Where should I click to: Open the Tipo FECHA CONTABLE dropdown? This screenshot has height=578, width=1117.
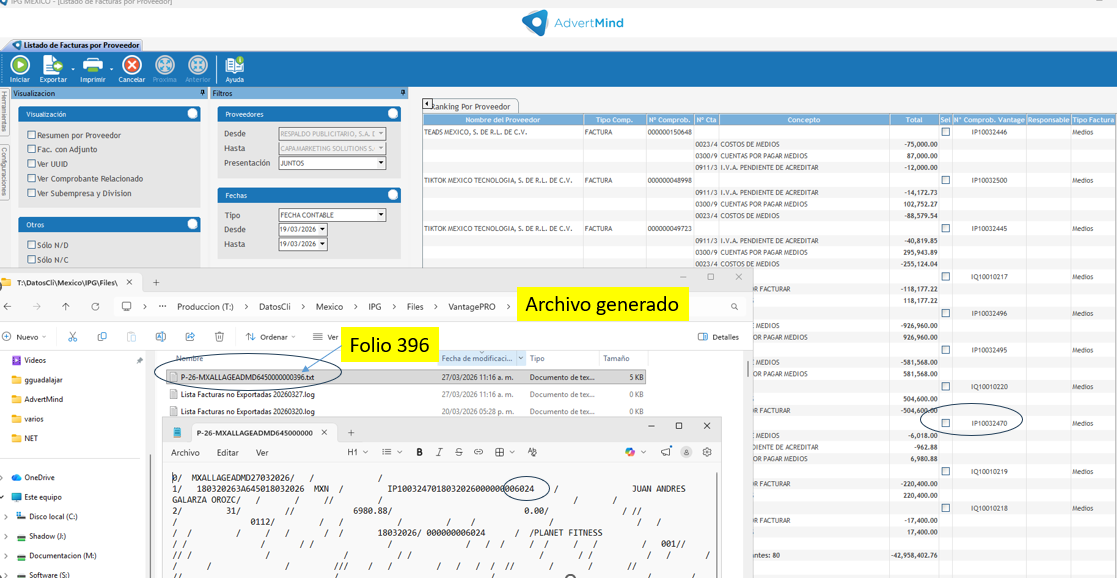(x=381, y=215)
